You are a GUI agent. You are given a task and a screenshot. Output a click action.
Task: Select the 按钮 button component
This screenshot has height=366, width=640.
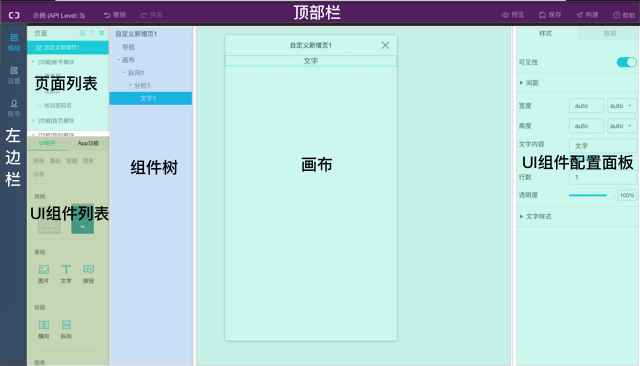click(89, 274)
